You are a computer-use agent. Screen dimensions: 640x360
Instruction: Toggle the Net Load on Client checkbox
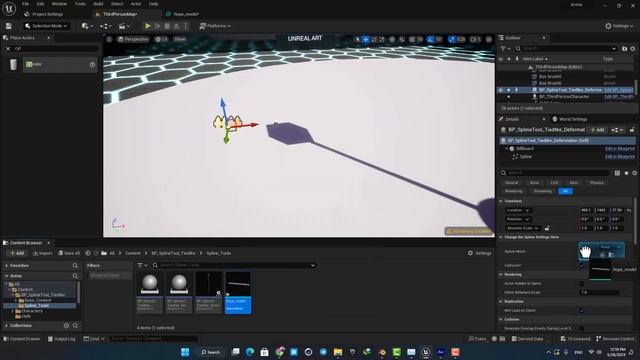(582, 311)
